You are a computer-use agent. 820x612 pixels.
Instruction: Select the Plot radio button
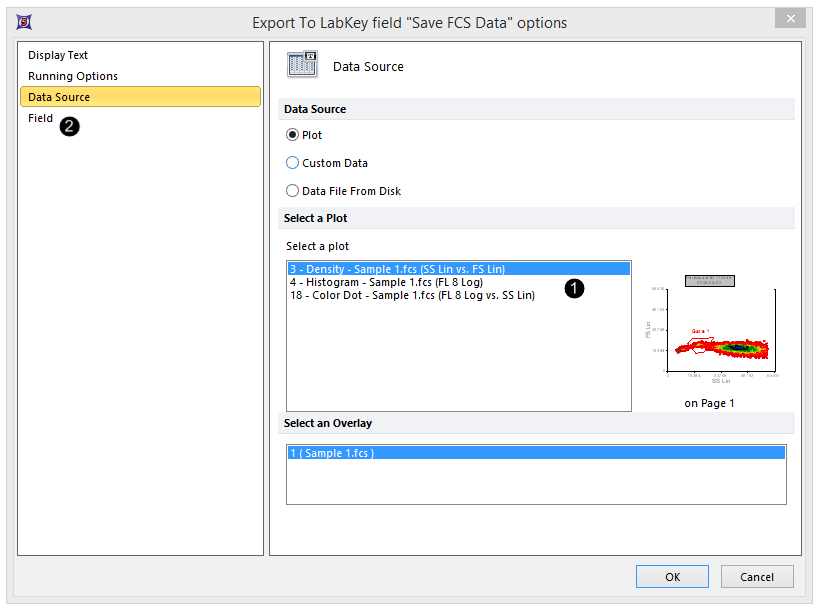(293, 135)
